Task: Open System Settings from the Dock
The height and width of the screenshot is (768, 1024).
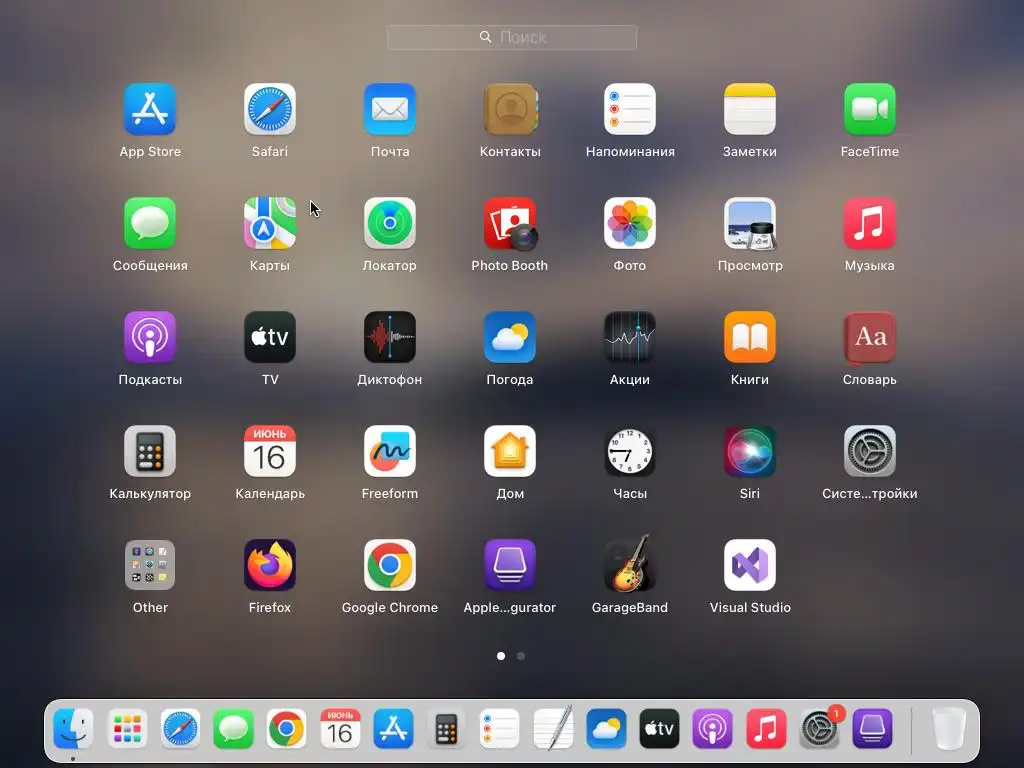Action: pos(819,728)
